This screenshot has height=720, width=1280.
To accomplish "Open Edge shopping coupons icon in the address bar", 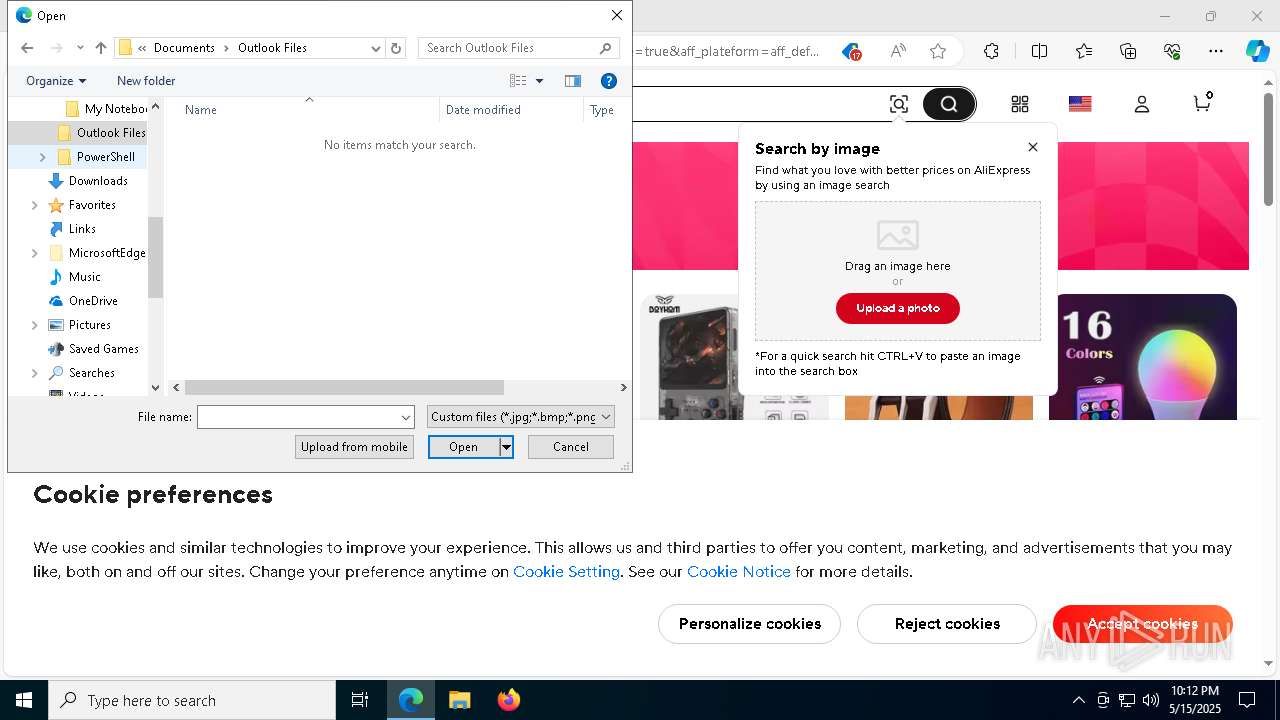I will pos(851,51).
